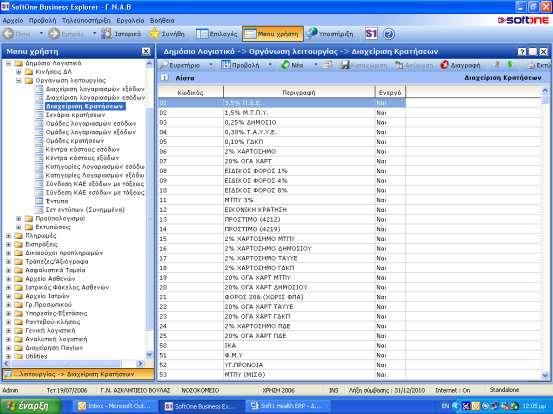The height and width of the screenshot is (414, 553).
Task: Expand the Προϋπολογισμοί folder
Action: coord(19,219)
